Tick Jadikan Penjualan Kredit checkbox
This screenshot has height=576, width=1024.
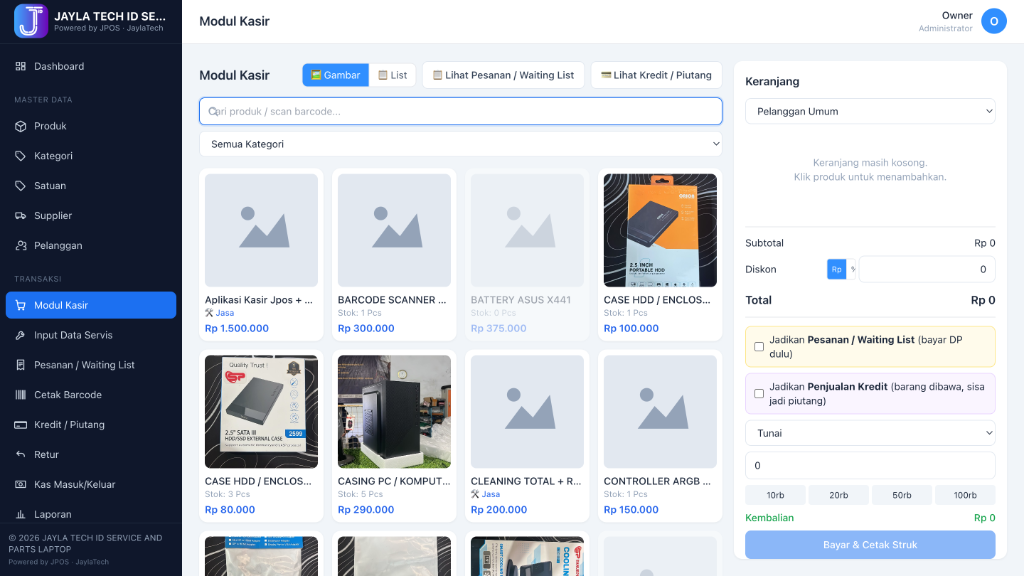click(759, 394)
